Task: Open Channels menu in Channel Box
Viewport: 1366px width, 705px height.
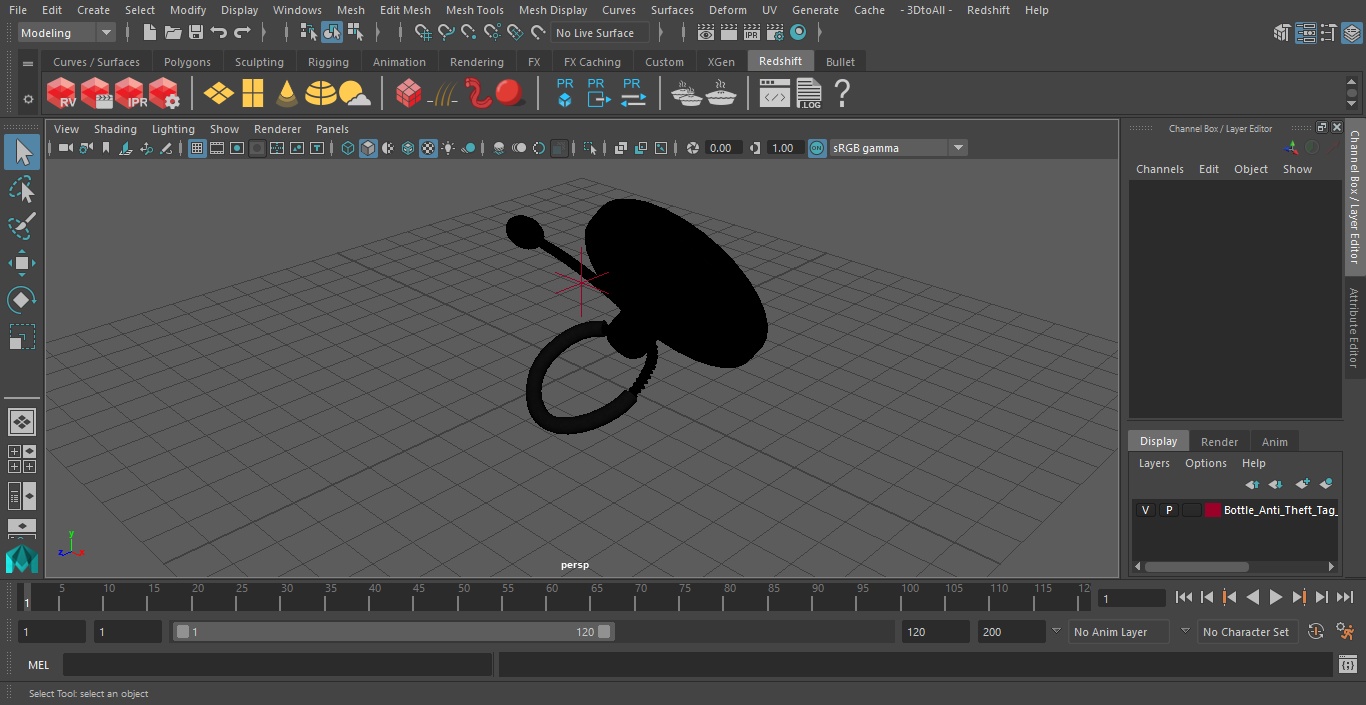Action: [x=1159, y=169]
